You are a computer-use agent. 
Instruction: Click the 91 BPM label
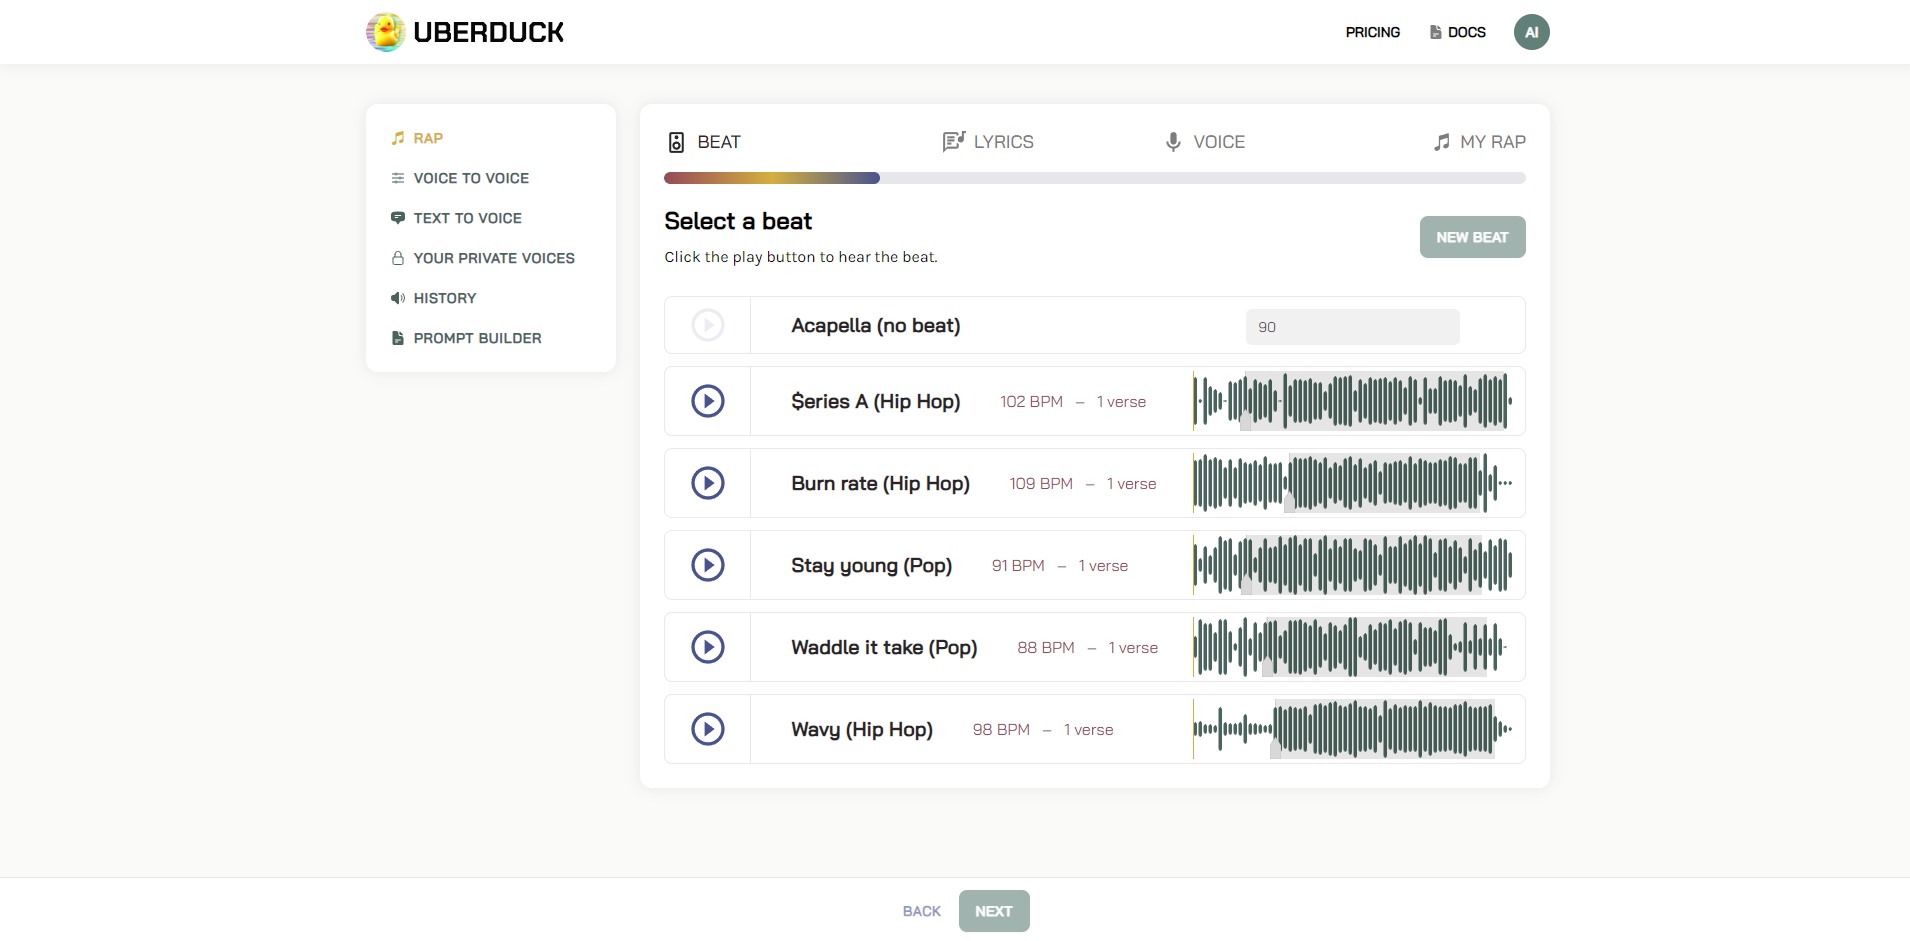(1018, 566)
